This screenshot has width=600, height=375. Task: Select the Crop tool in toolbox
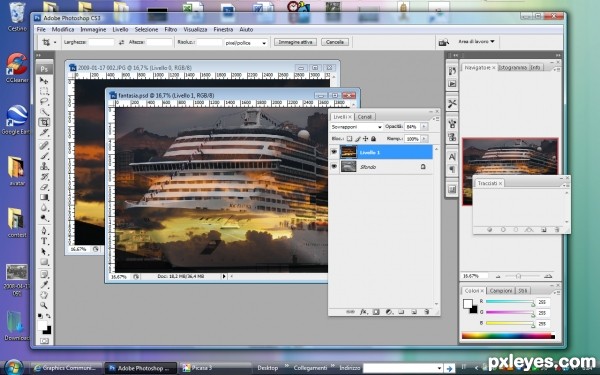(x=44, y=122)
